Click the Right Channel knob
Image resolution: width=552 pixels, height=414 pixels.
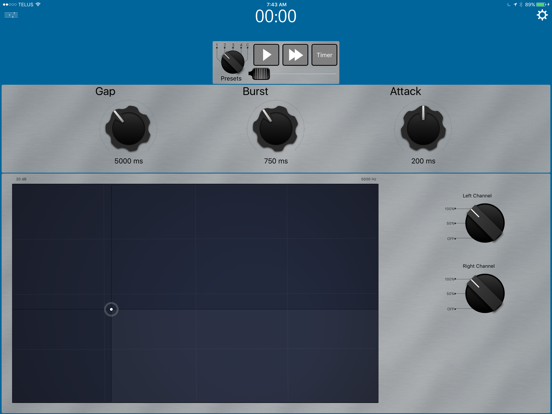pos(485,293)
